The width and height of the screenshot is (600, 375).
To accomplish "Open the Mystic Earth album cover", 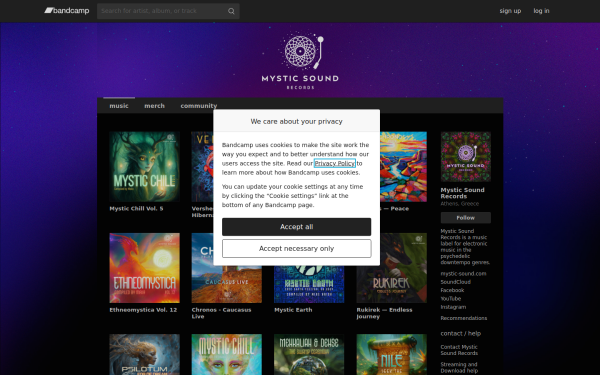I will coord(309,284).
